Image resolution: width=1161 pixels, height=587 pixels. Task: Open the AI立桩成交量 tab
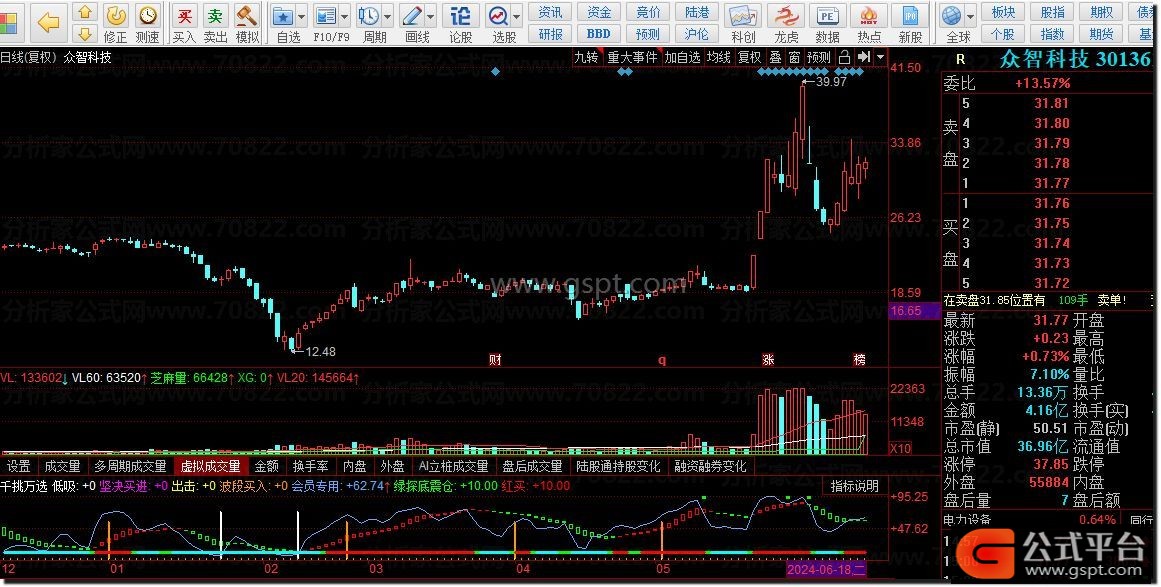tap(453, 466)
